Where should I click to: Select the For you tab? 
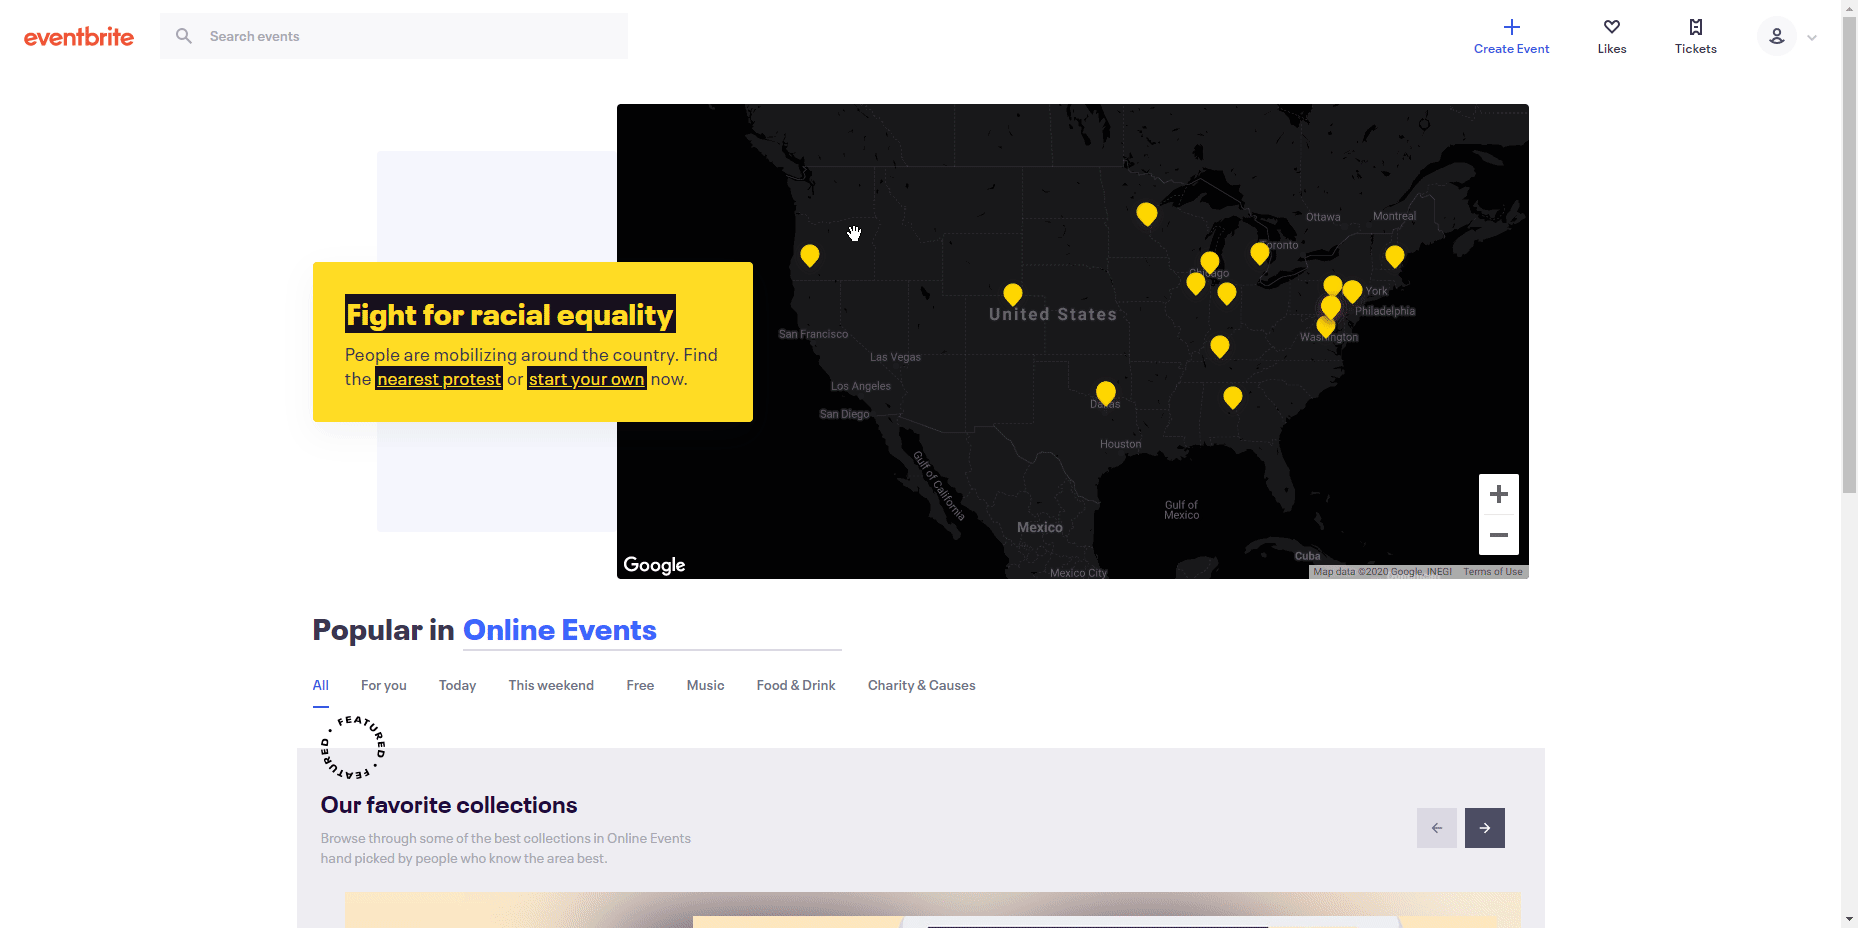tap(383, 685)
